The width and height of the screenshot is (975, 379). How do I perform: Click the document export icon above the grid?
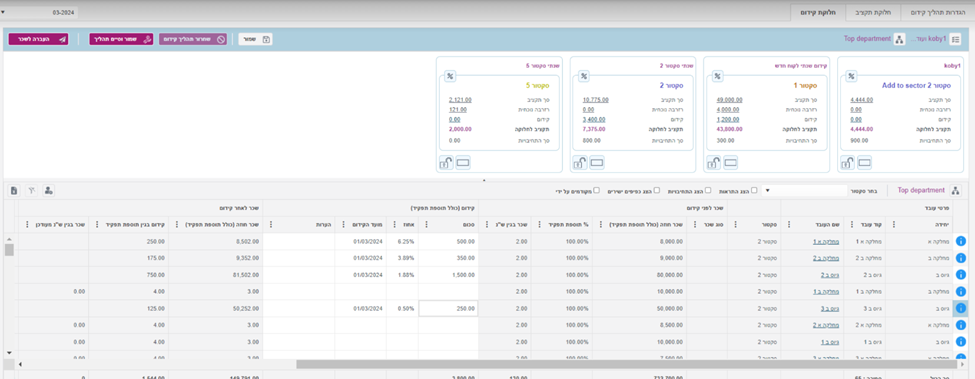click(14, 190)
